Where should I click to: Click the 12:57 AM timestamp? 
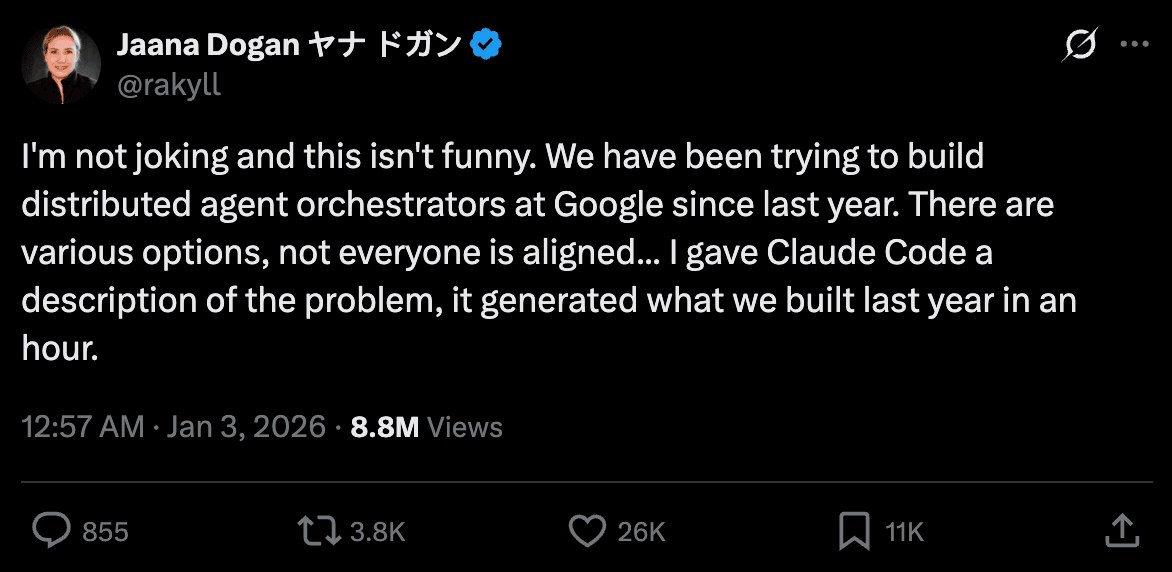point(83,427)
